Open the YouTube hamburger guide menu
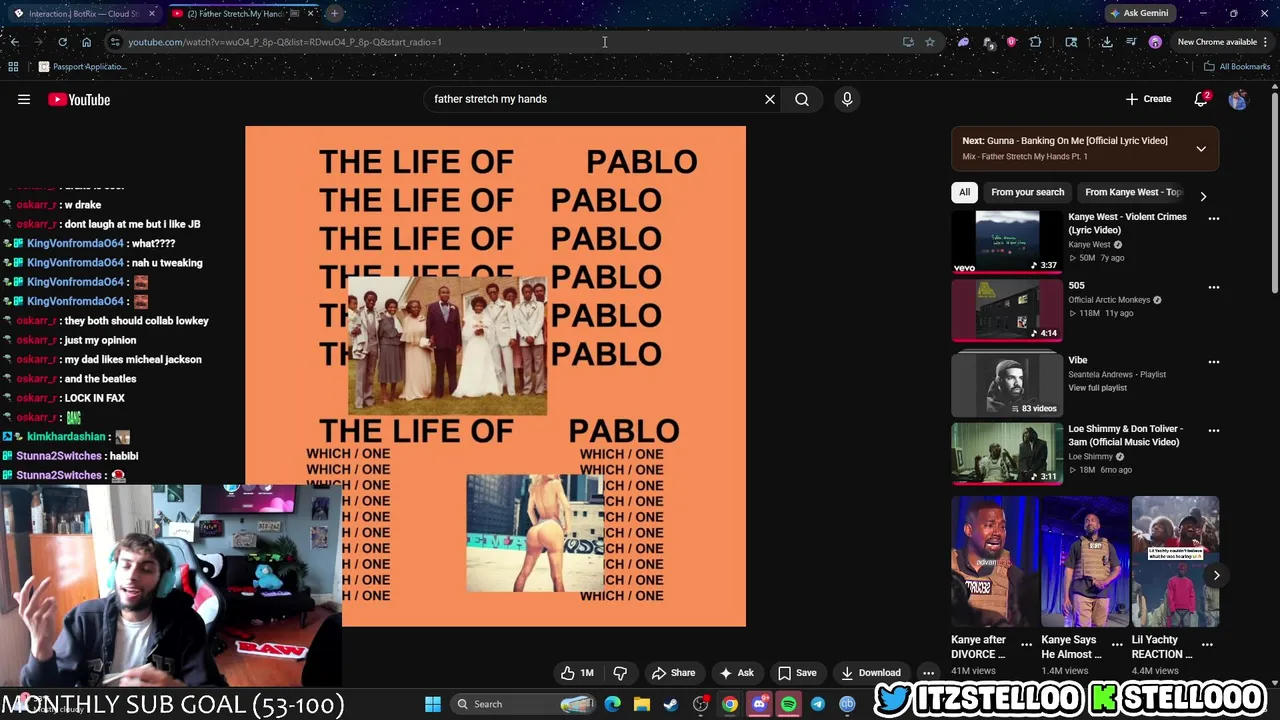Viewport: 1280px width, 720px height. point(24,99)
